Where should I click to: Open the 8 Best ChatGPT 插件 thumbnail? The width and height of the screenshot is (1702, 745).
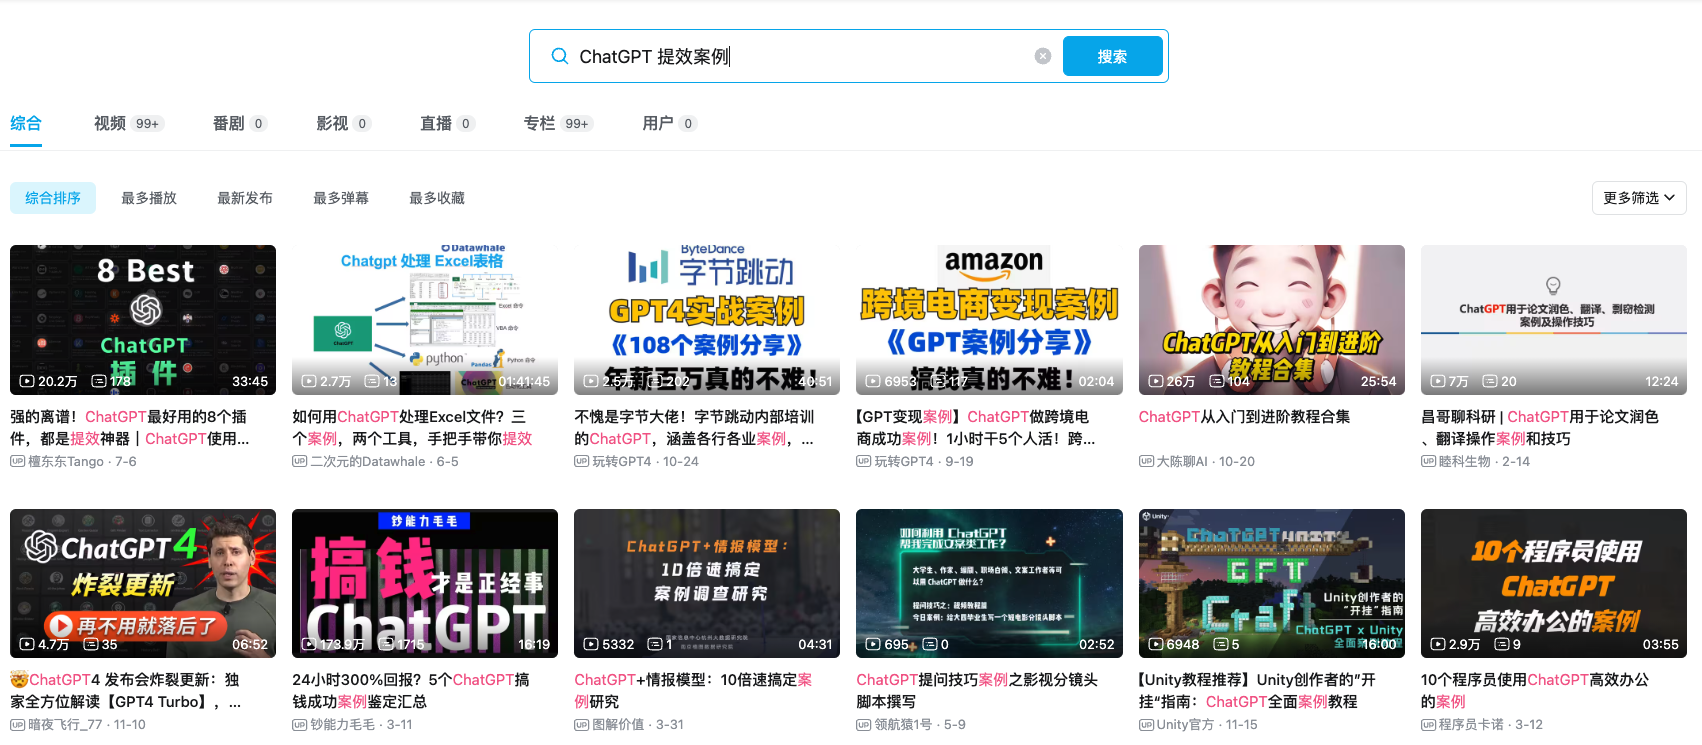tap(143, 320)
